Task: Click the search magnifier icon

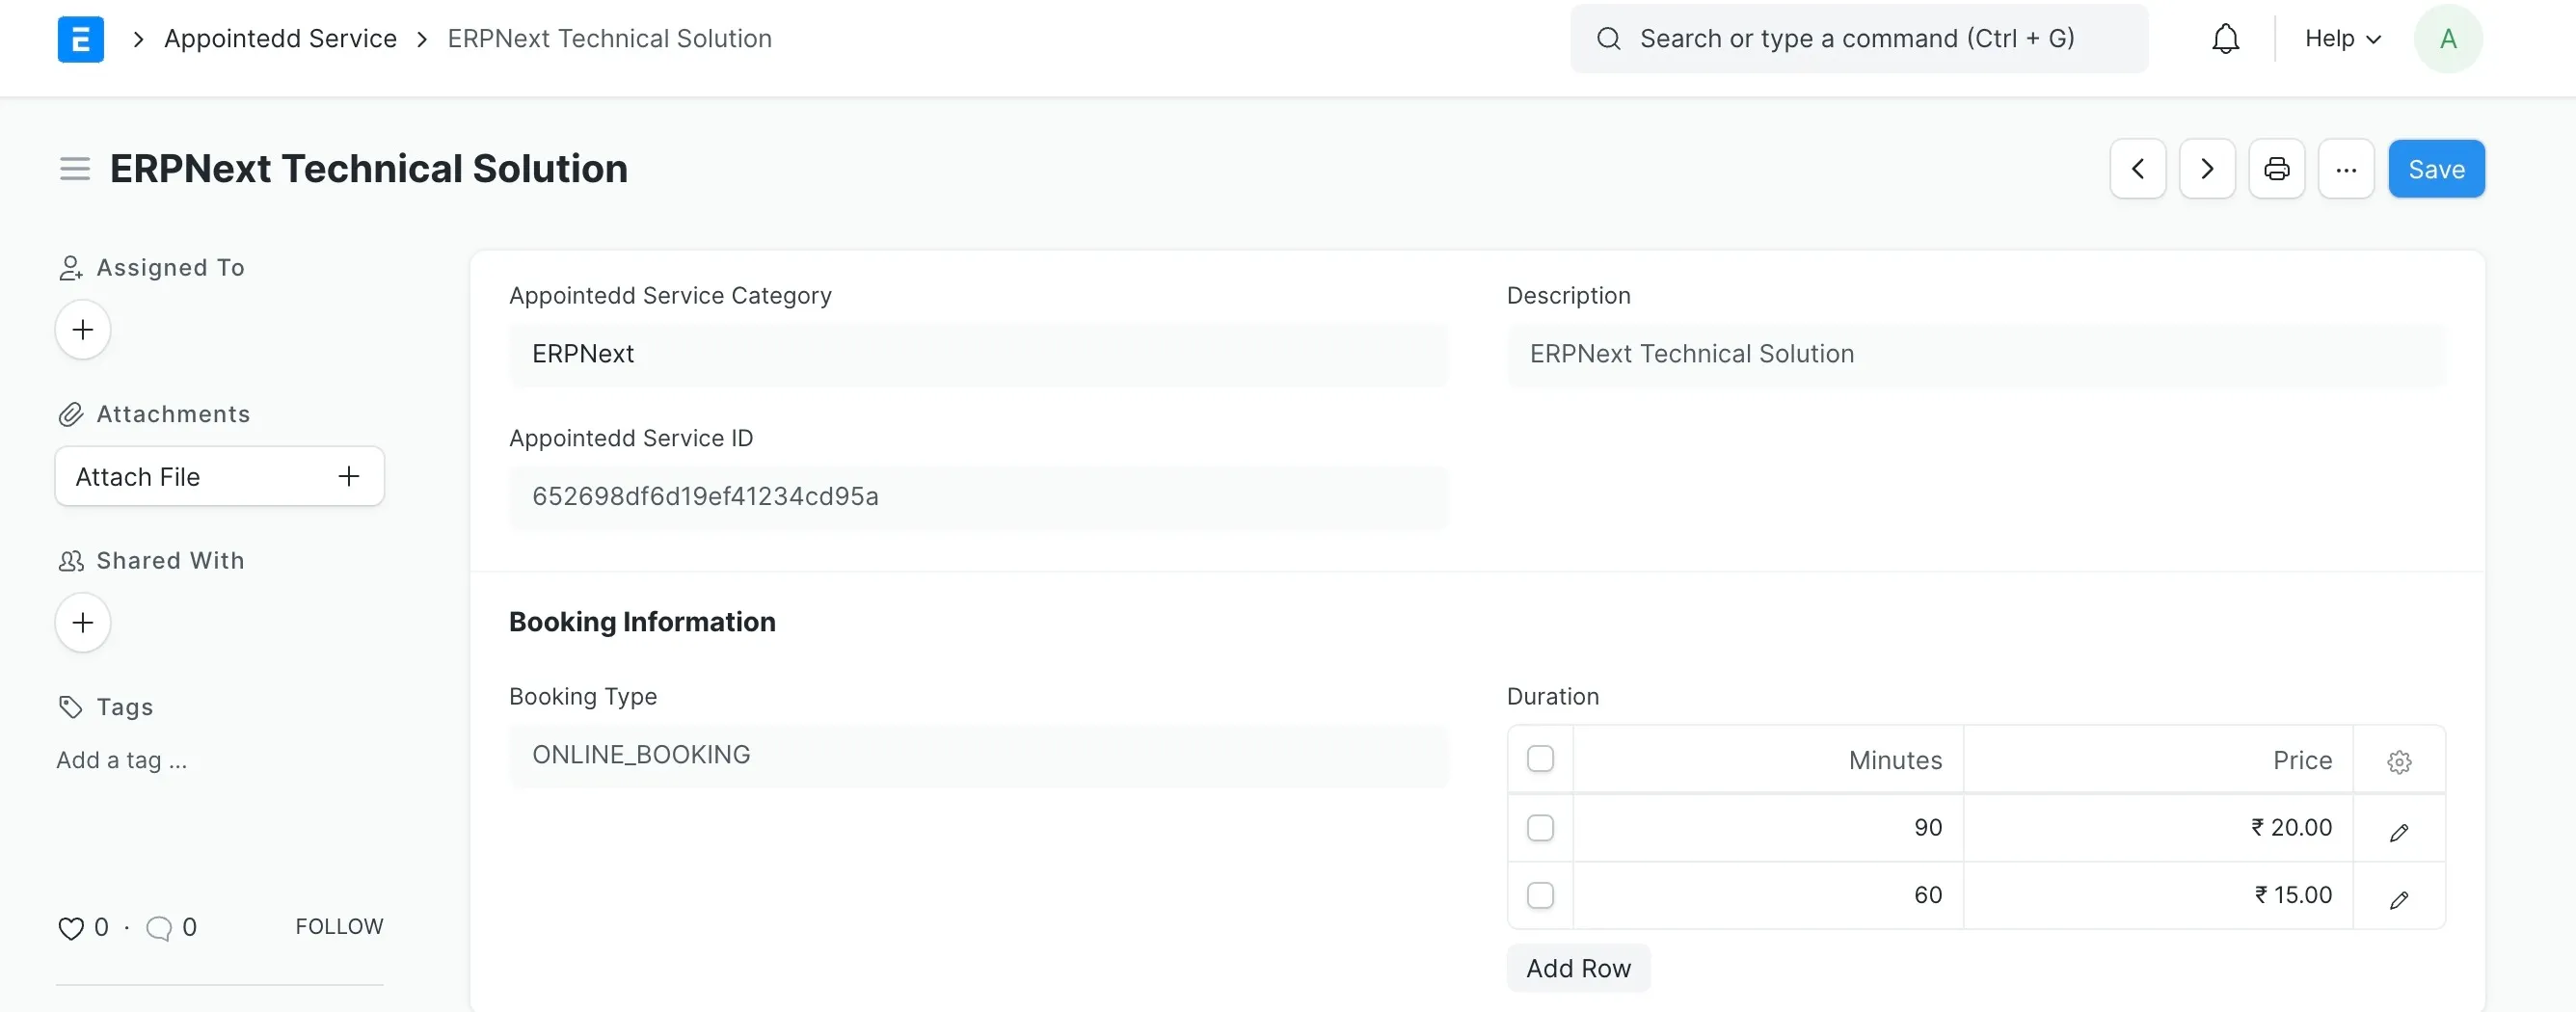Action: point(1608,39)
